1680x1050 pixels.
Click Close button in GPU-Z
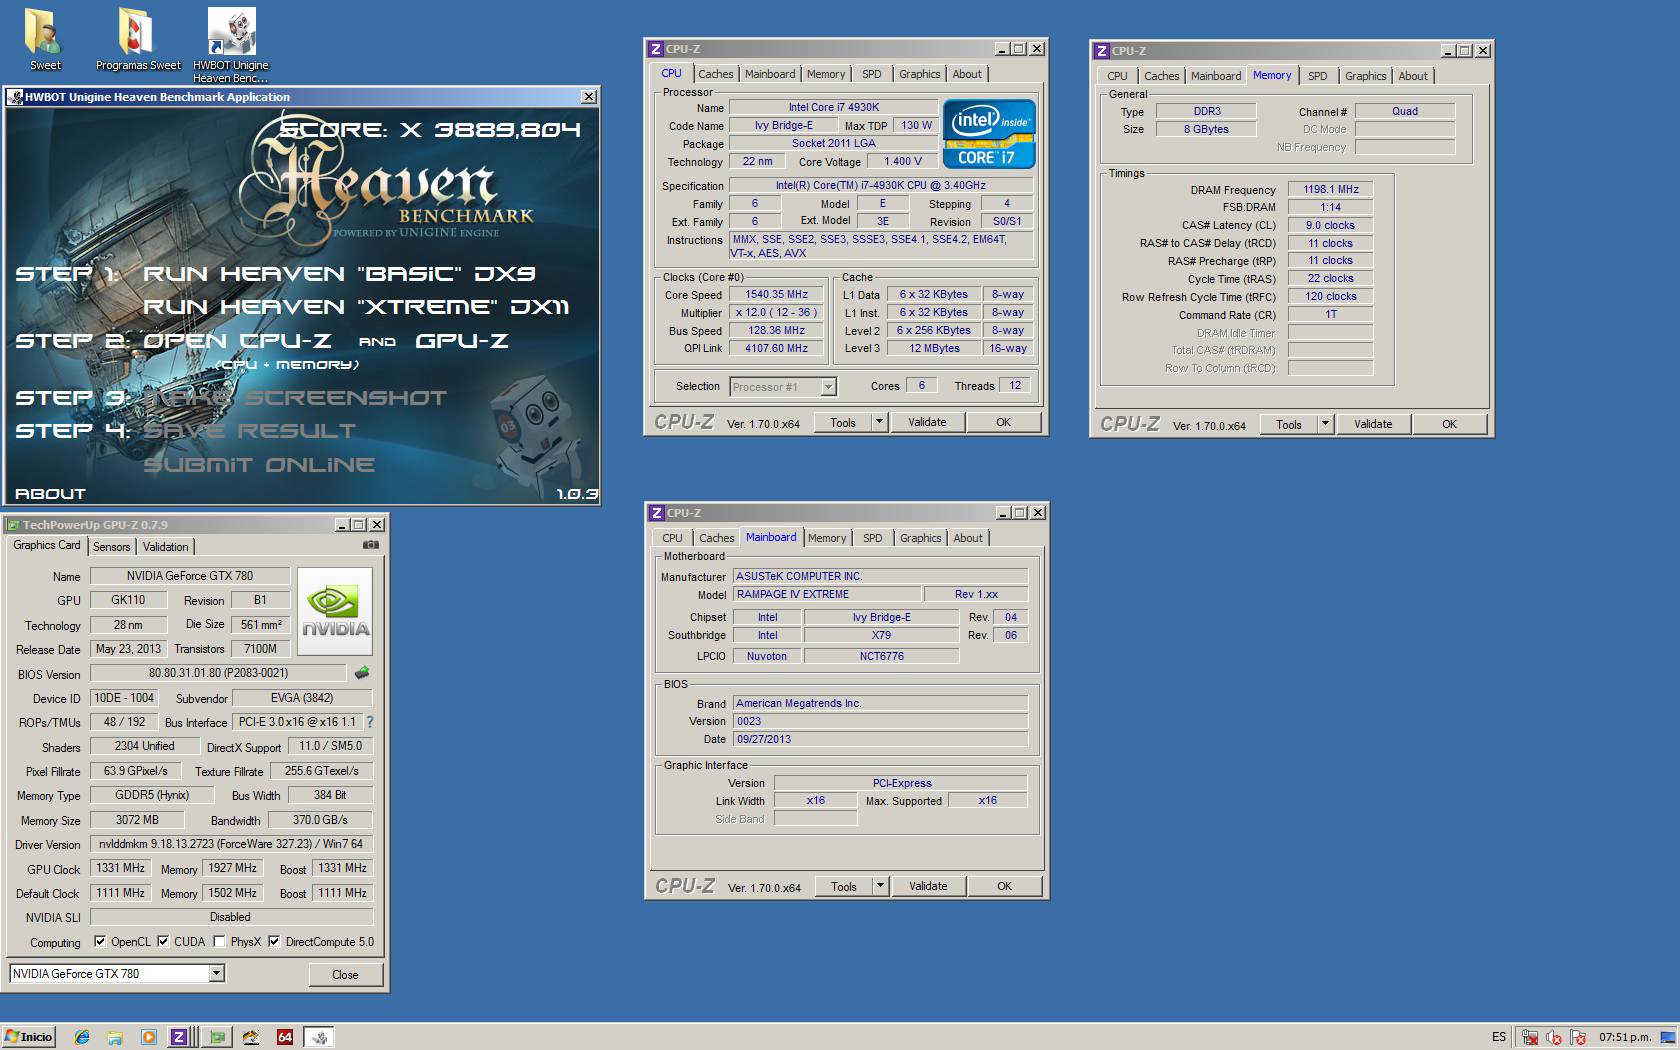[345, 974]
